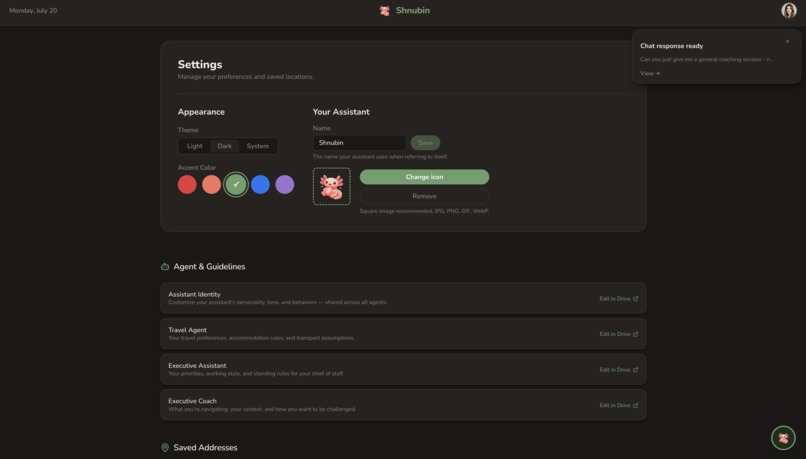Viewport: 806px width, 459px height.
Task: Choose the purple accent color
Action: coord(285,185)
